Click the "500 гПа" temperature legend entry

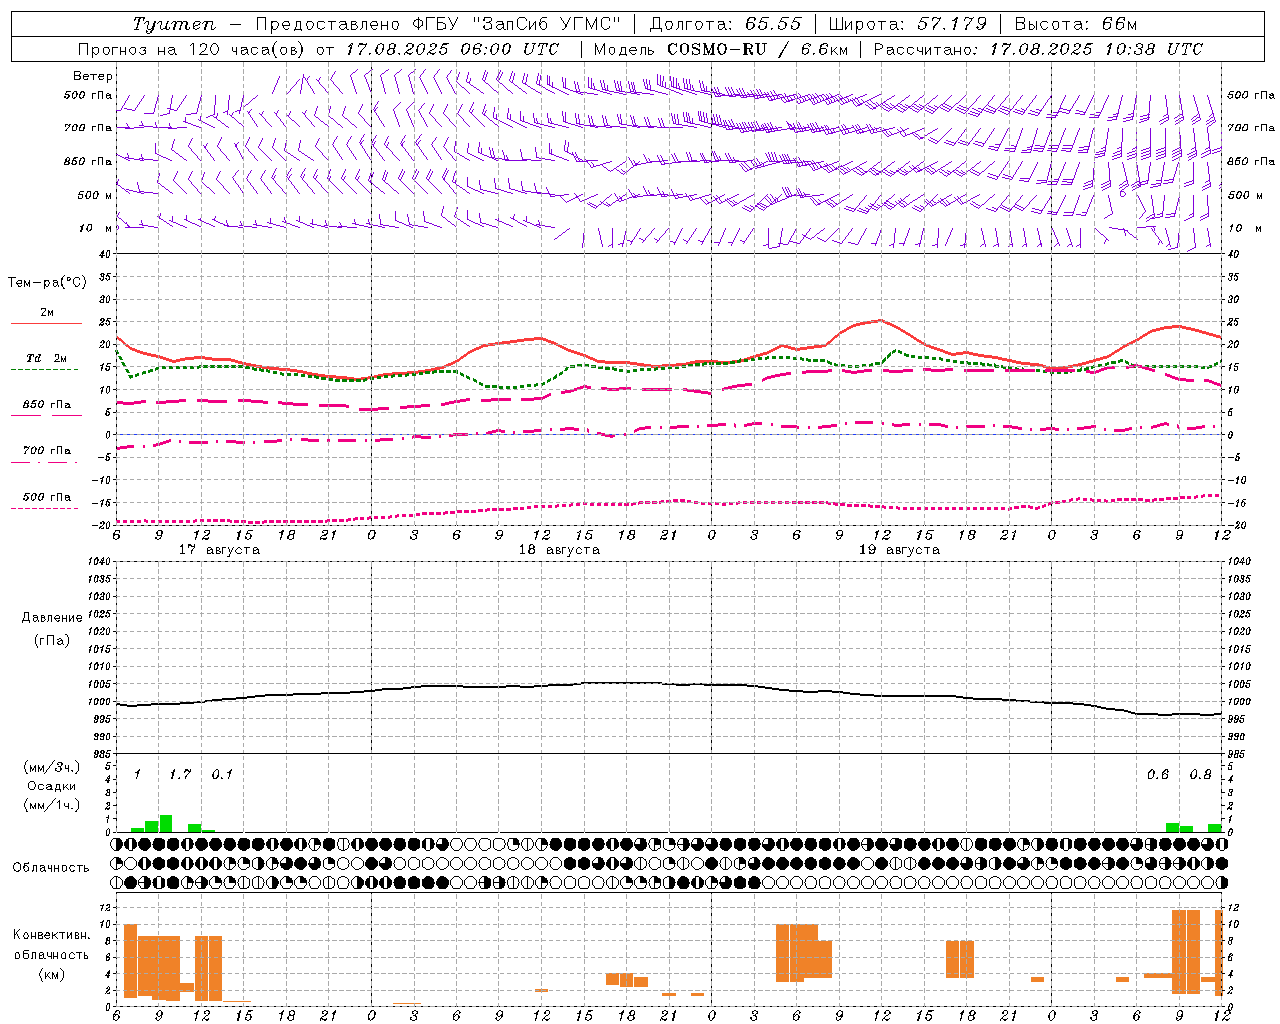pyautogui.click(x=47, y=497)
